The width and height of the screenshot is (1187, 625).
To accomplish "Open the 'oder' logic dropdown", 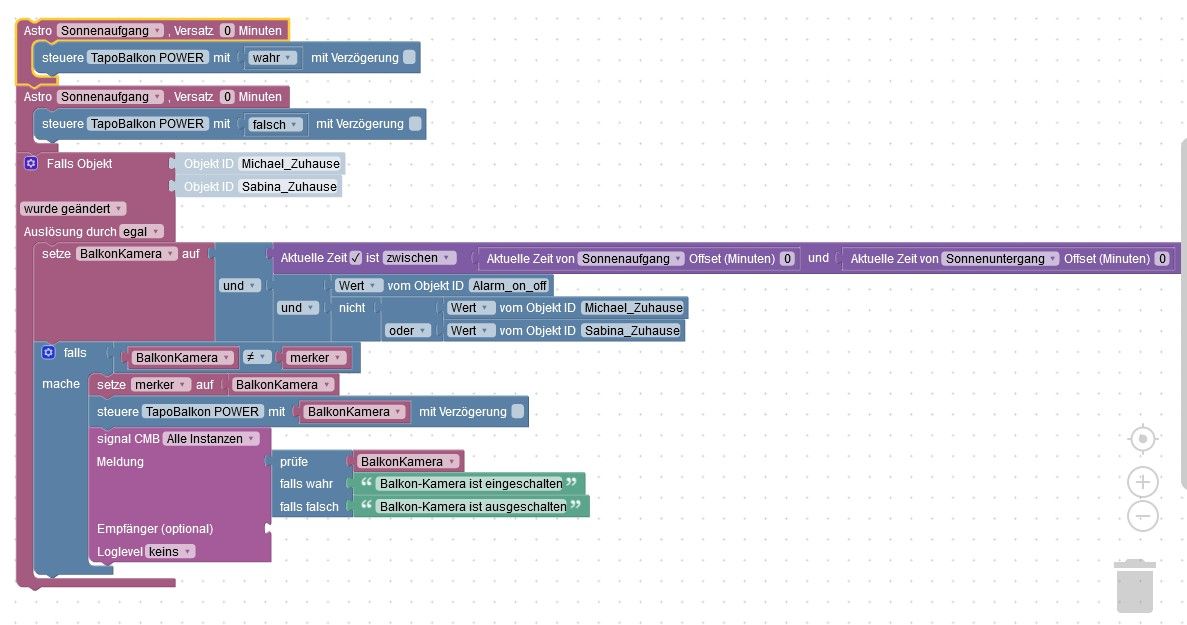I will [x=409, y=331].
